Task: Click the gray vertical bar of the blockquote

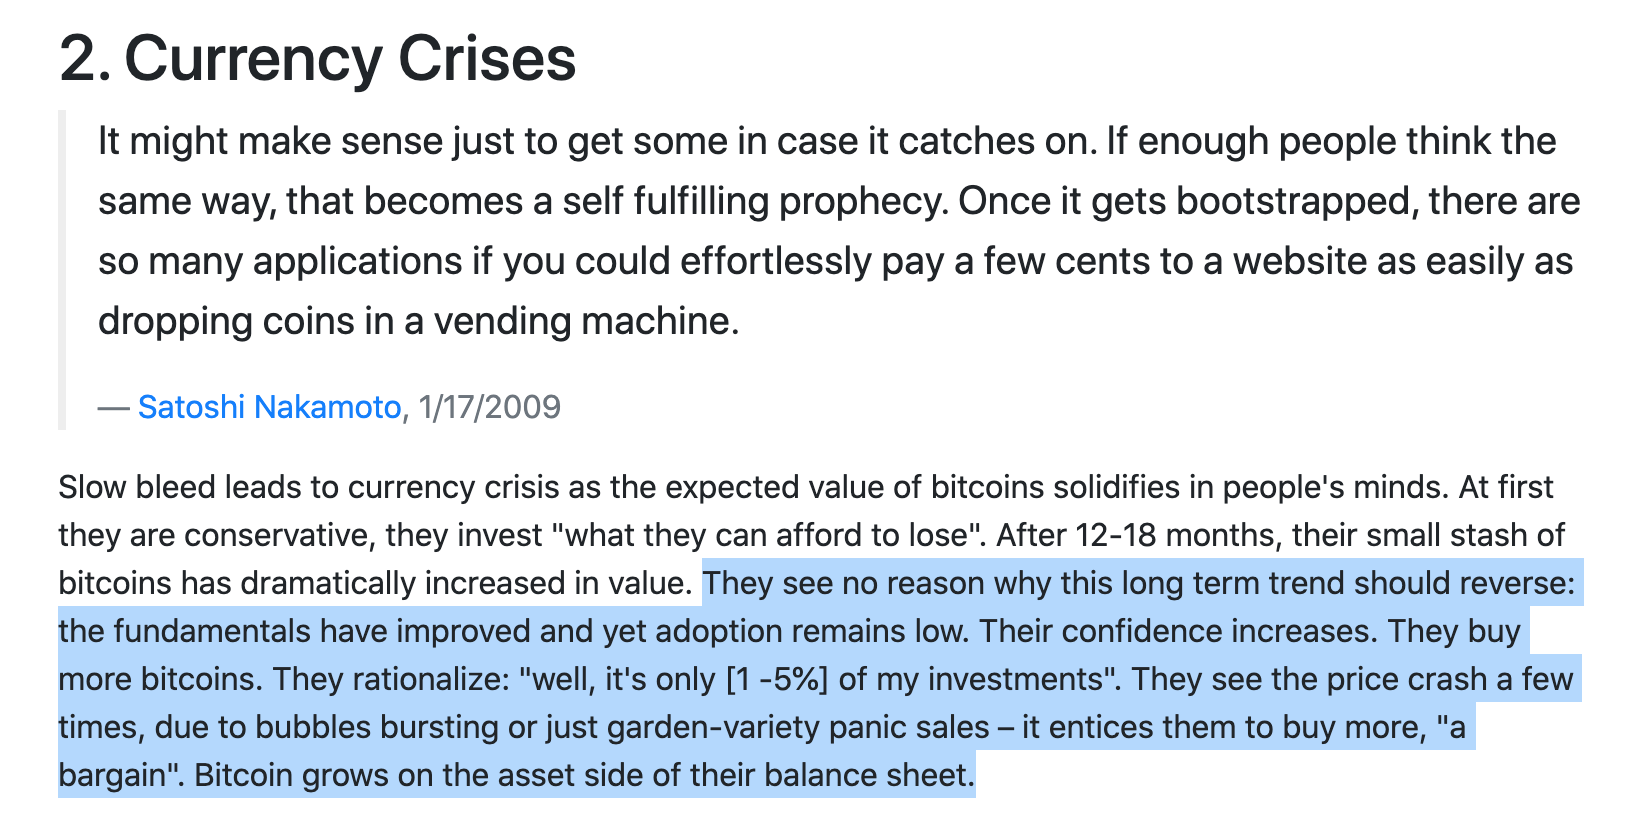Action: (62, 270)
